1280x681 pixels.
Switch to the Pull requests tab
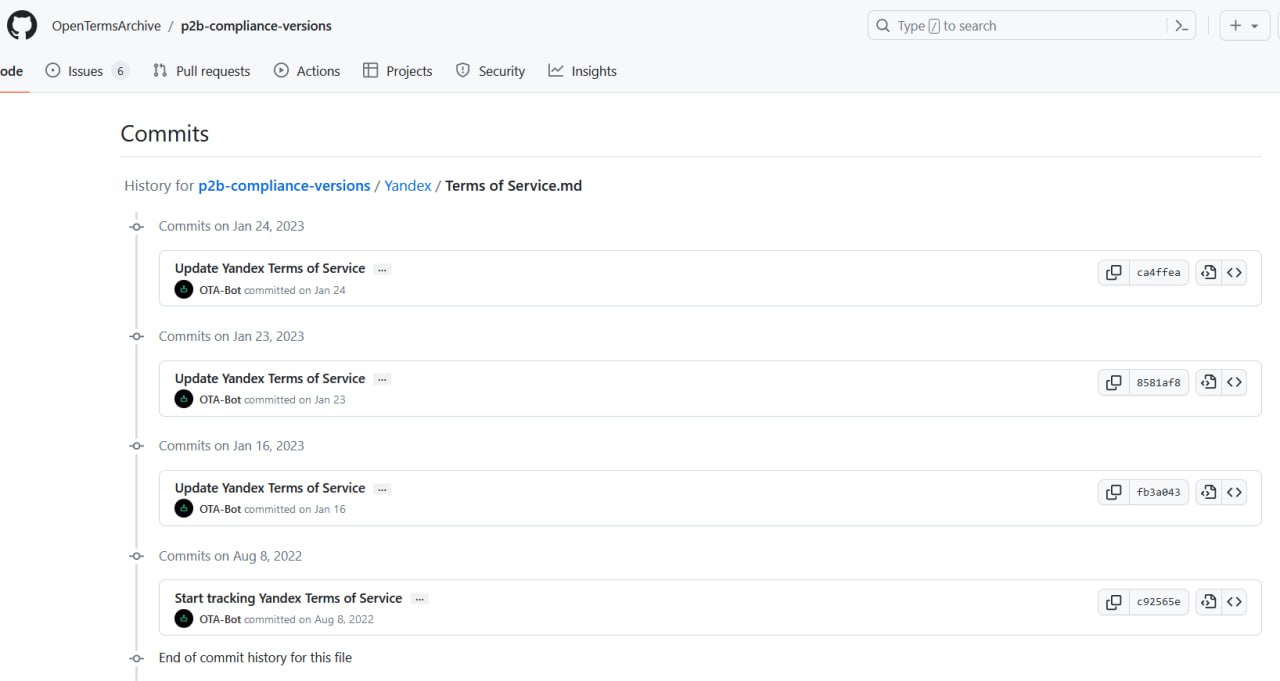pyautogui.click(x=201, y=71)
